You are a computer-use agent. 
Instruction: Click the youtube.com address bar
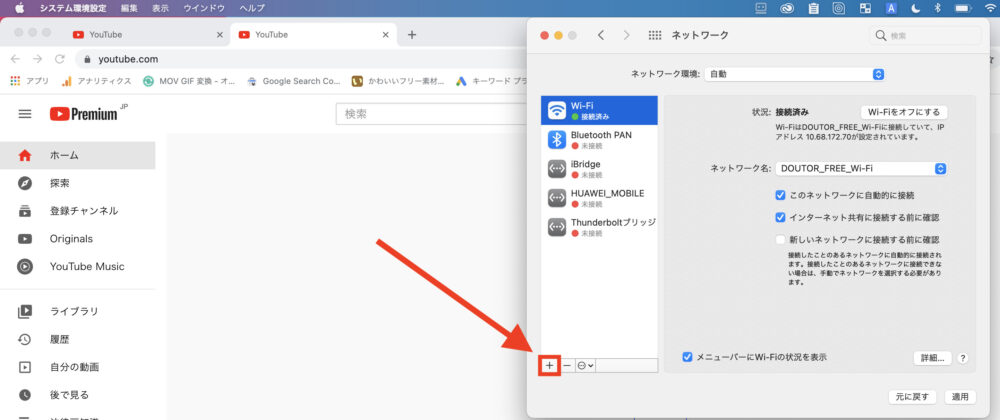[x=300, y=59]
